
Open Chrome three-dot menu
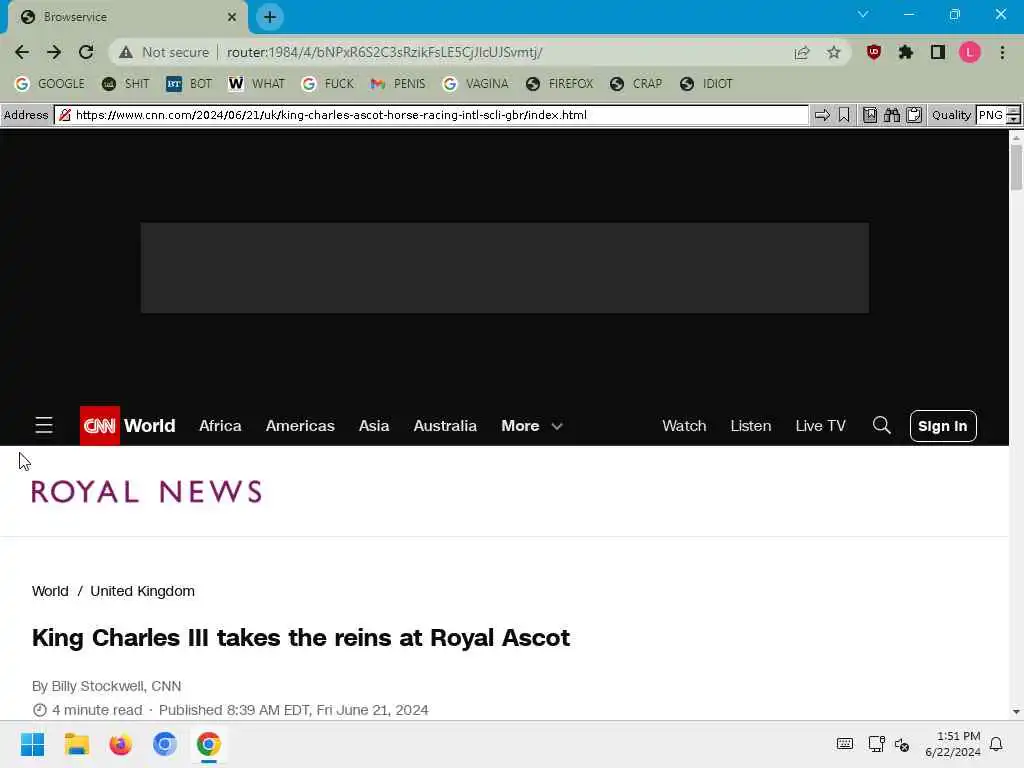pos(1002,52)
